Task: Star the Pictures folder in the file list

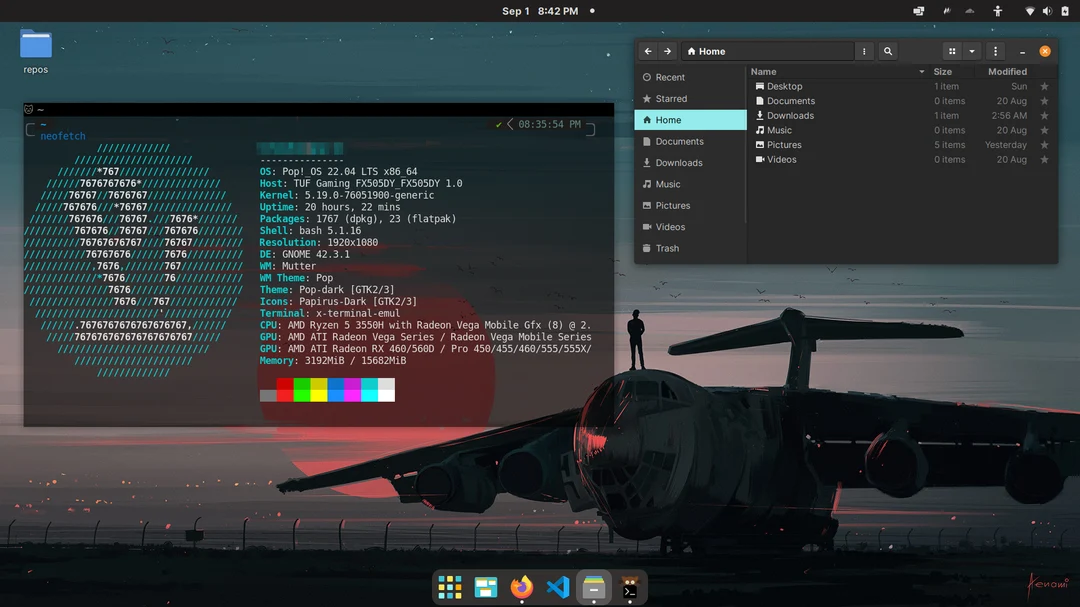Action: (1045, 144)
